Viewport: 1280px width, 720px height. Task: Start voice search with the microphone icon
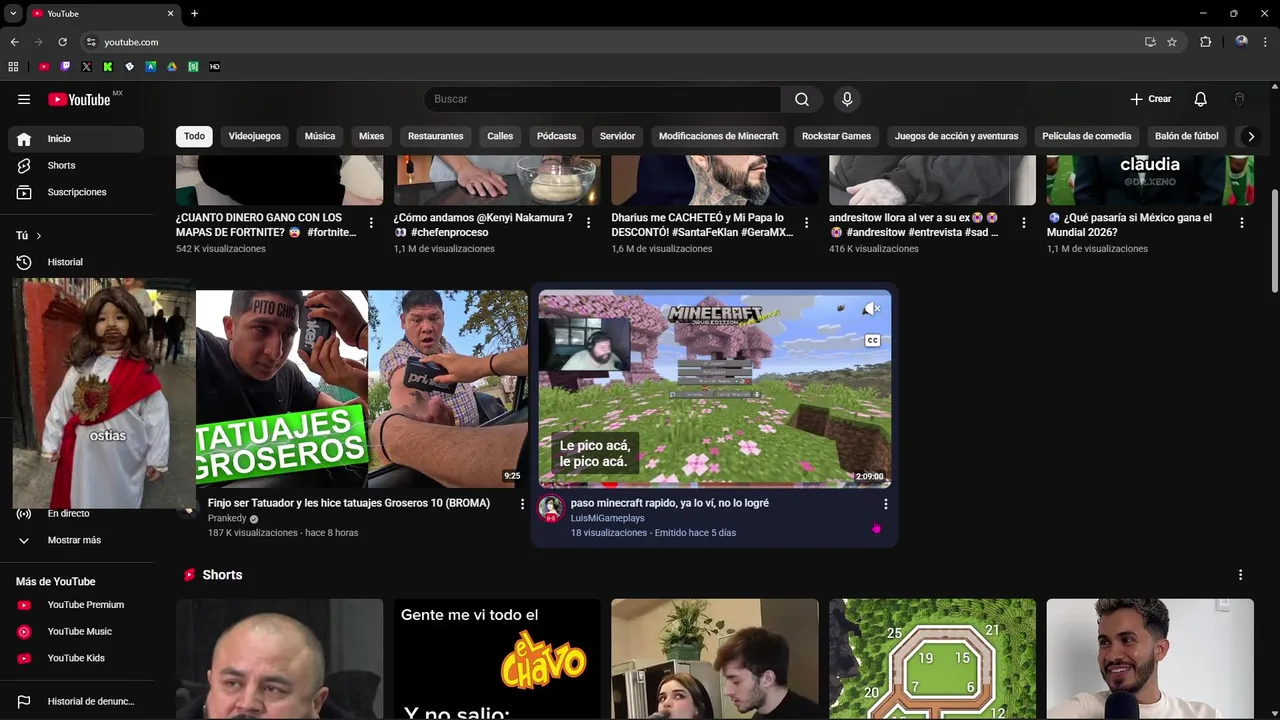[x=847, y=99]
